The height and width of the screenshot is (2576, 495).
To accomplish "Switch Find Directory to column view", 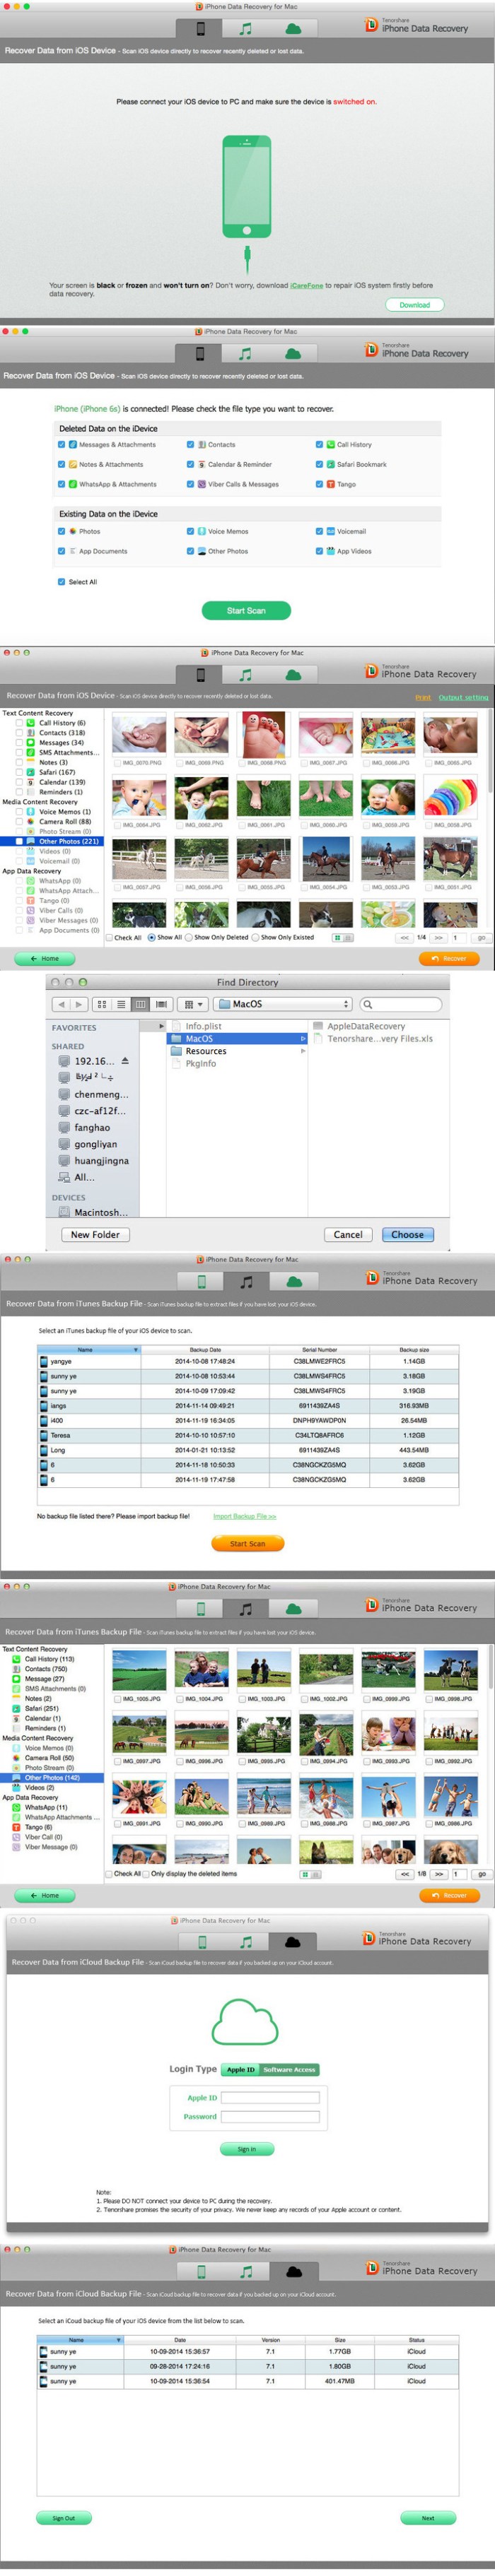I will [x=140, y=1004].
